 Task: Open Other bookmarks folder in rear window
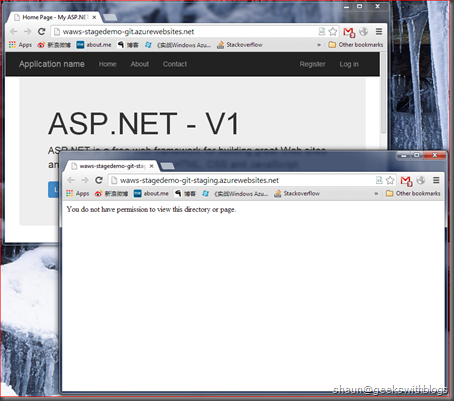(x=356, y=45)
